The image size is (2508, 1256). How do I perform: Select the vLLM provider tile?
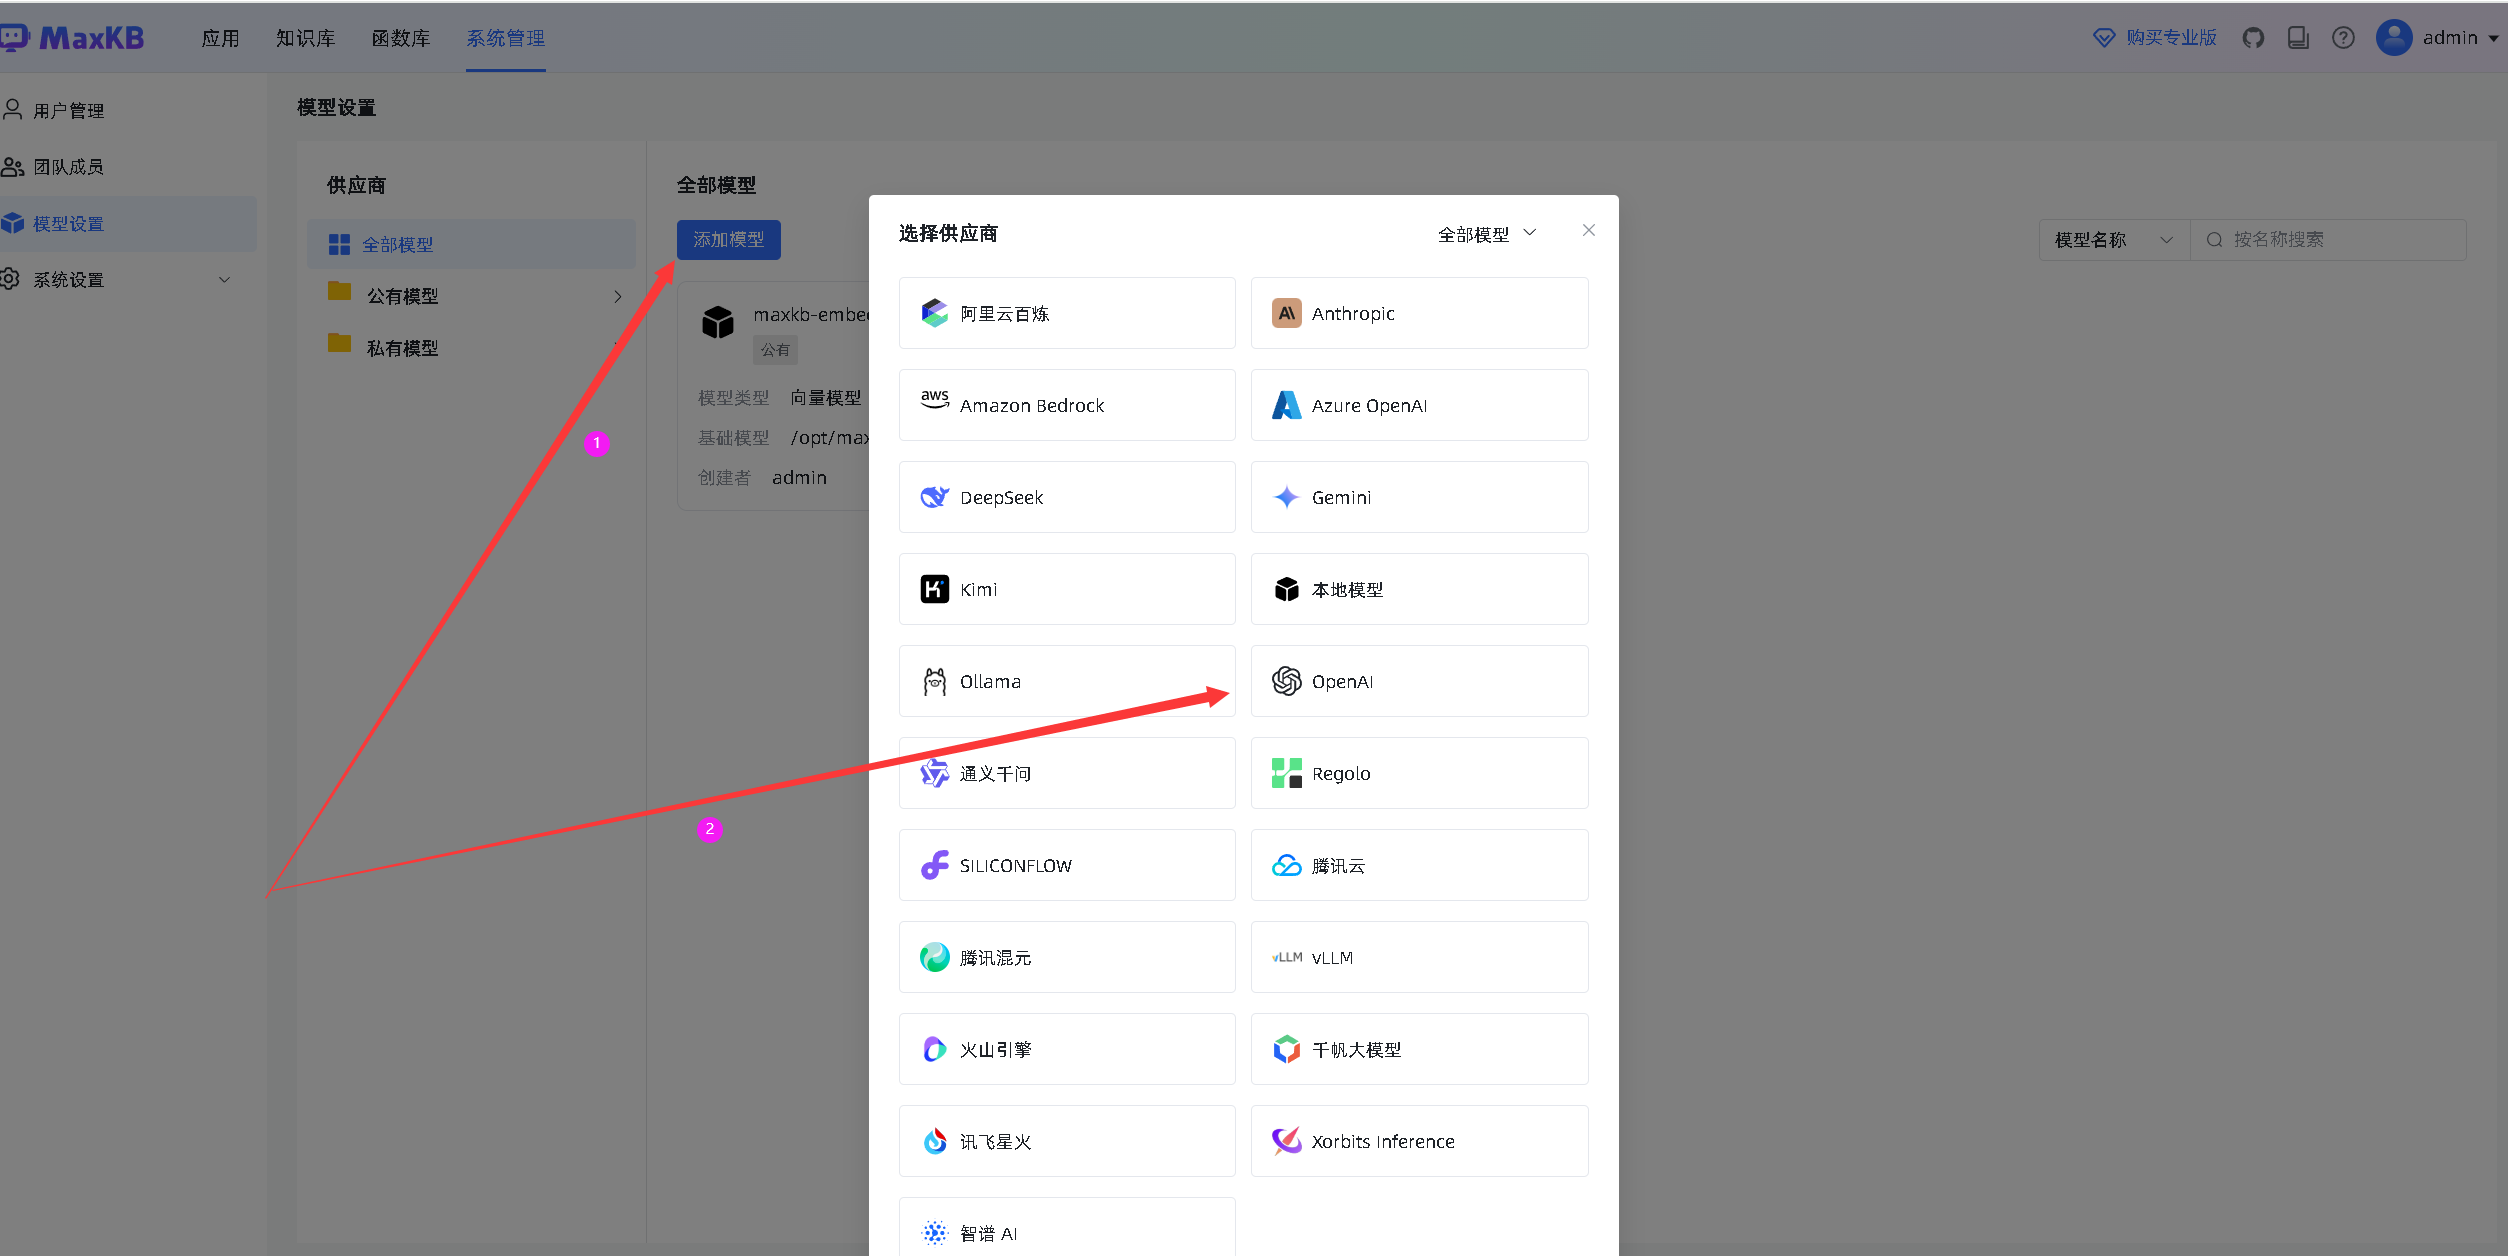[1419, 957]
